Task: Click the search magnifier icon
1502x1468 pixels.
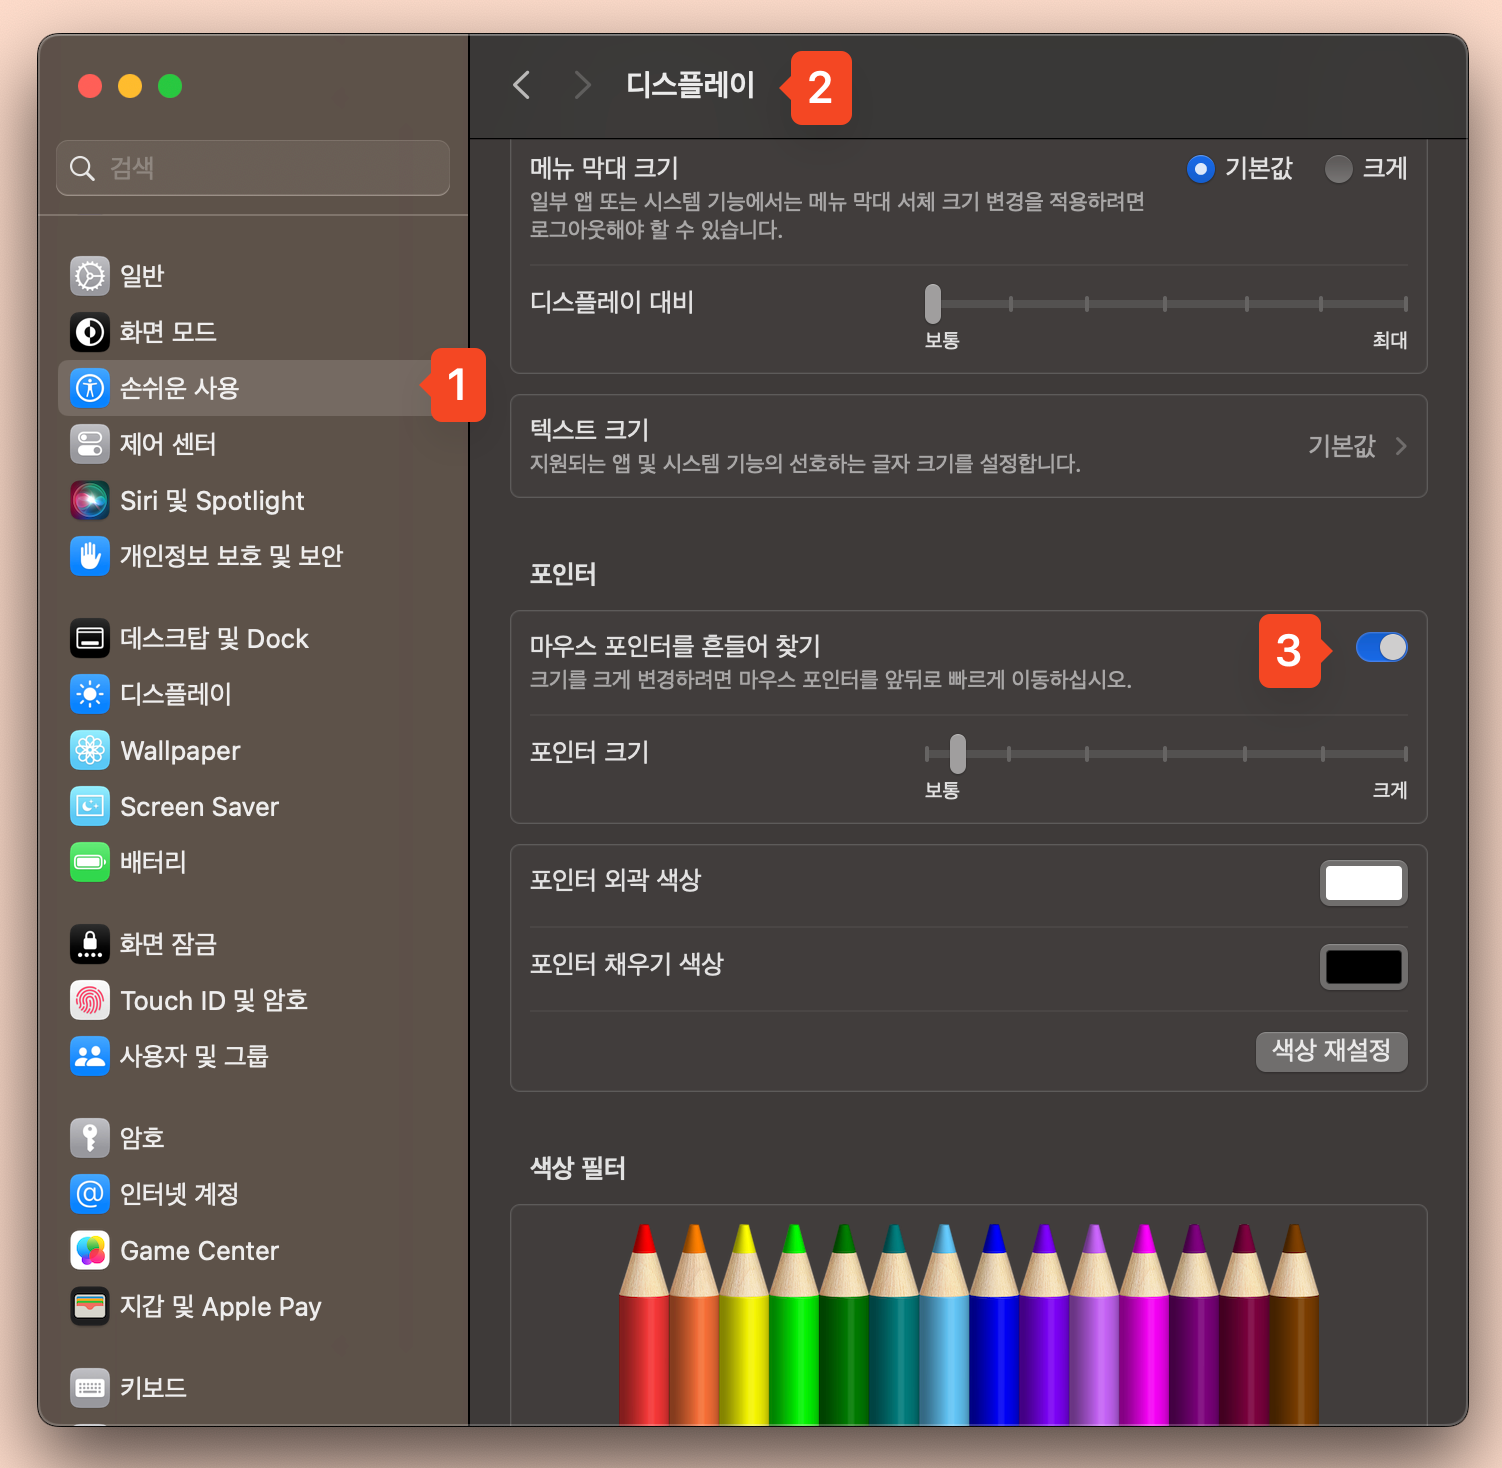Action: [x=82, y=168]
